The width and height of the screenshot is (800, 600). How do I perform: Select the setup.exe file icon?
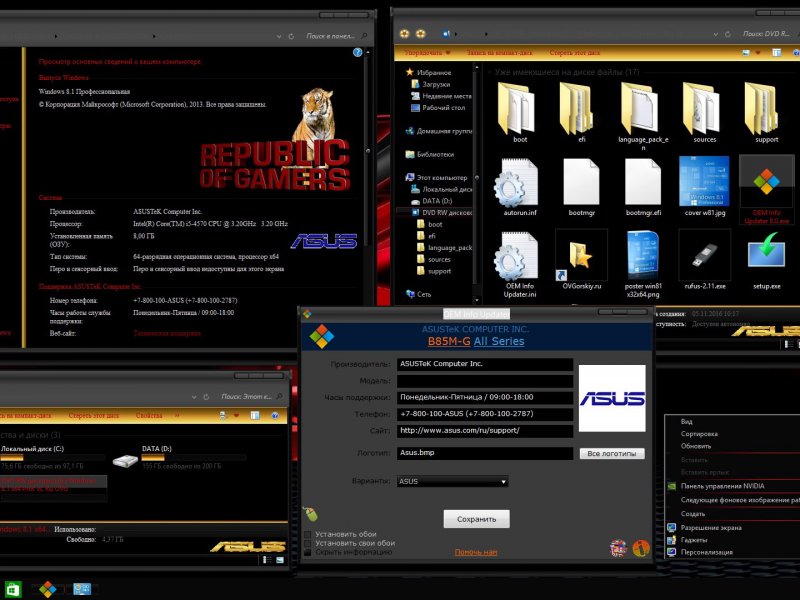click(x=766, y=253)
